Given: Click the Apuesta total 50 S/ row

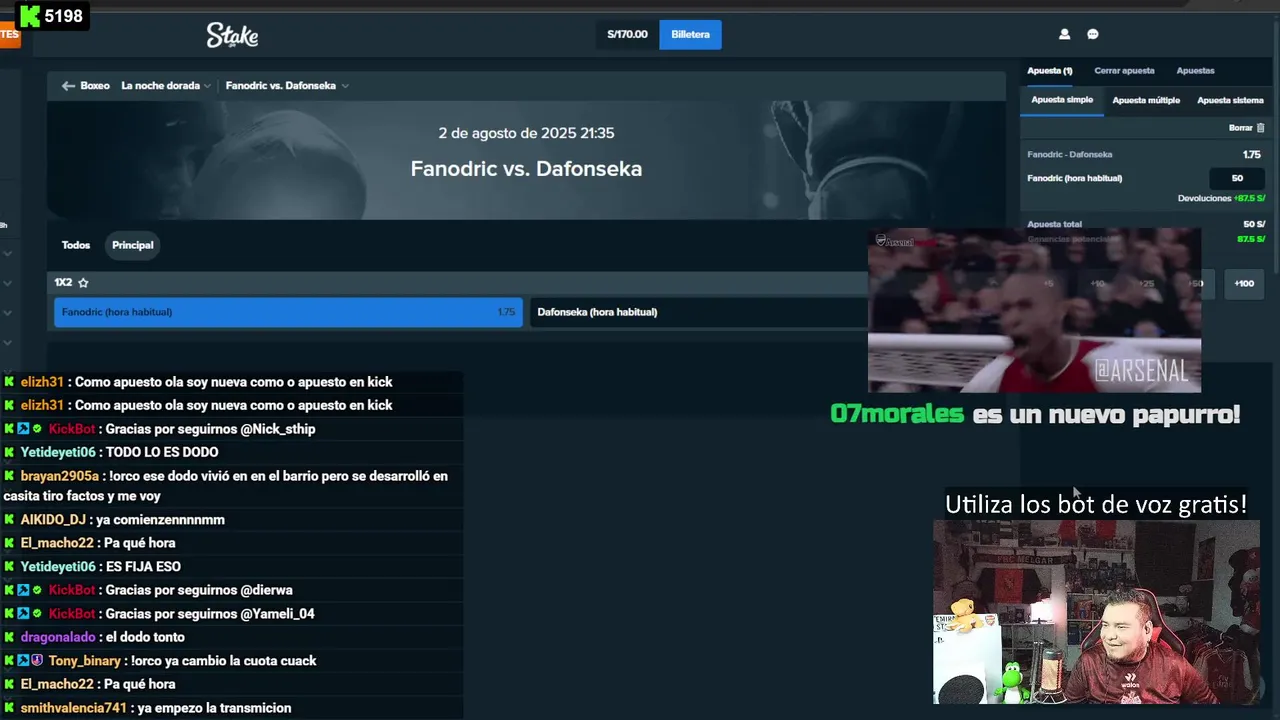Looking at the screenshot, I should (x=1146, y=224).
